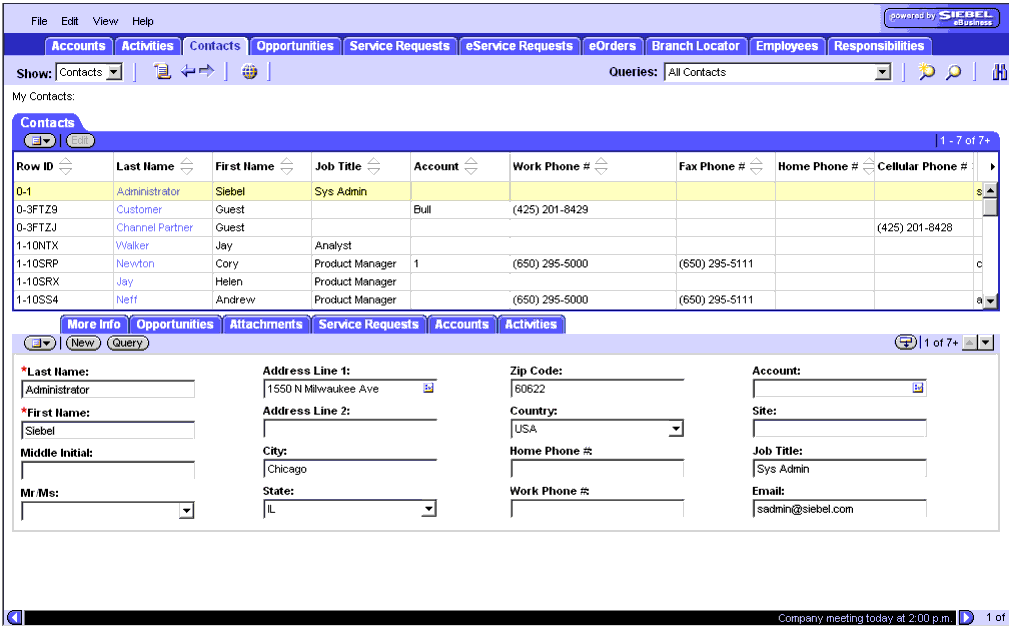Go forward with the right arrow icon
This screenshot has width=1011, height=628.
[206, 71]
